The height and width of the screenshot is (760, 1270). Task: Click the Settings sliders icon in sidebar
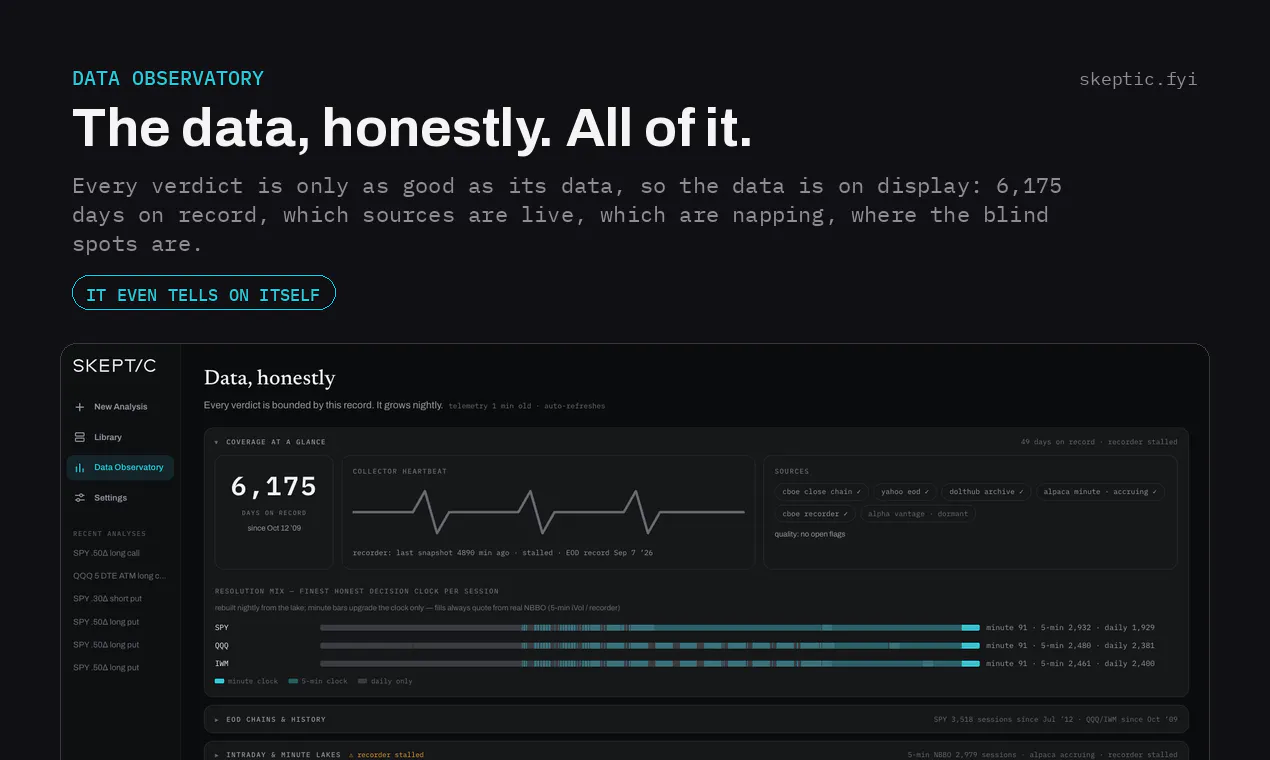(x=80, y=498)
